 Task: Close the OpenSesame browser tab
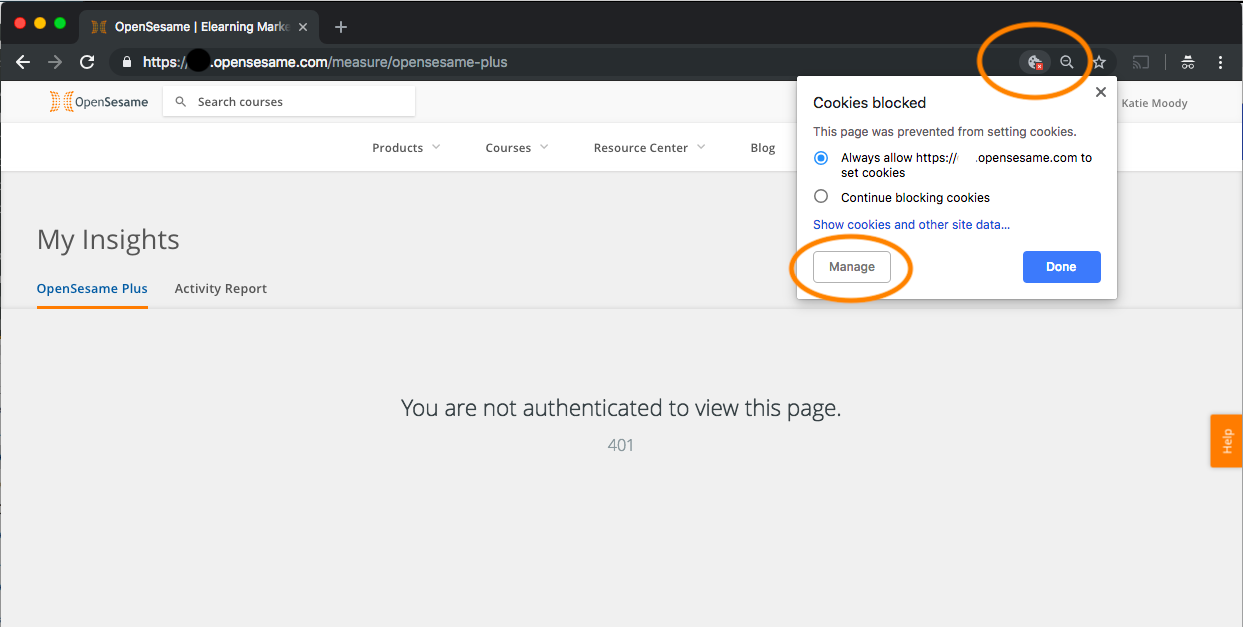click(x=303, y=27)
